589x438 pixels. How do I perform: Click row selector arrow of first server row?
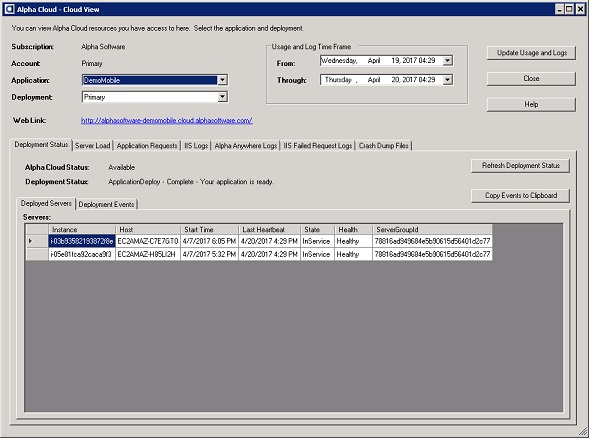(37, 241)
